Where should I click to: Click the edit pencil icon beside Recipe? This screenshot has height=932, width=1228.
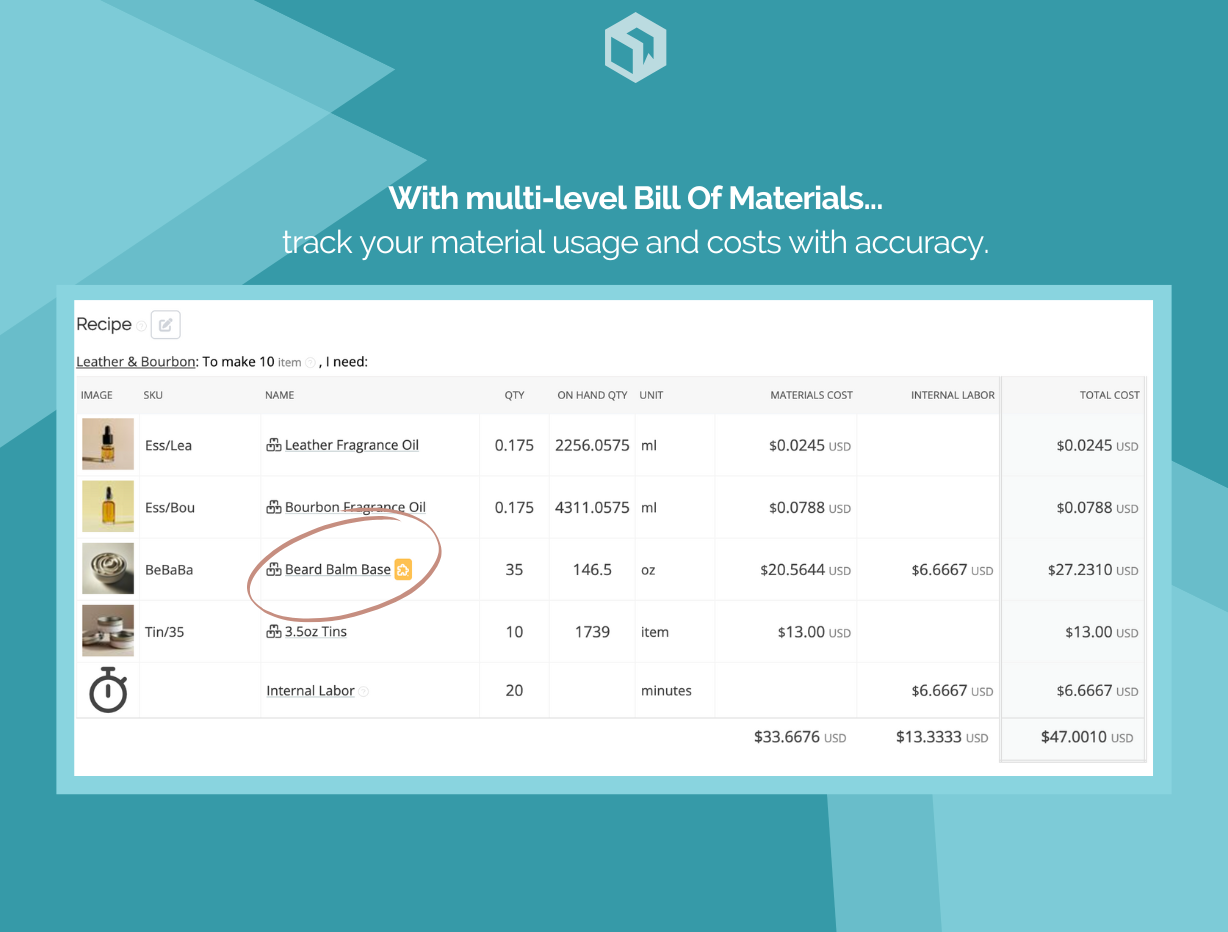click(165, 324)
